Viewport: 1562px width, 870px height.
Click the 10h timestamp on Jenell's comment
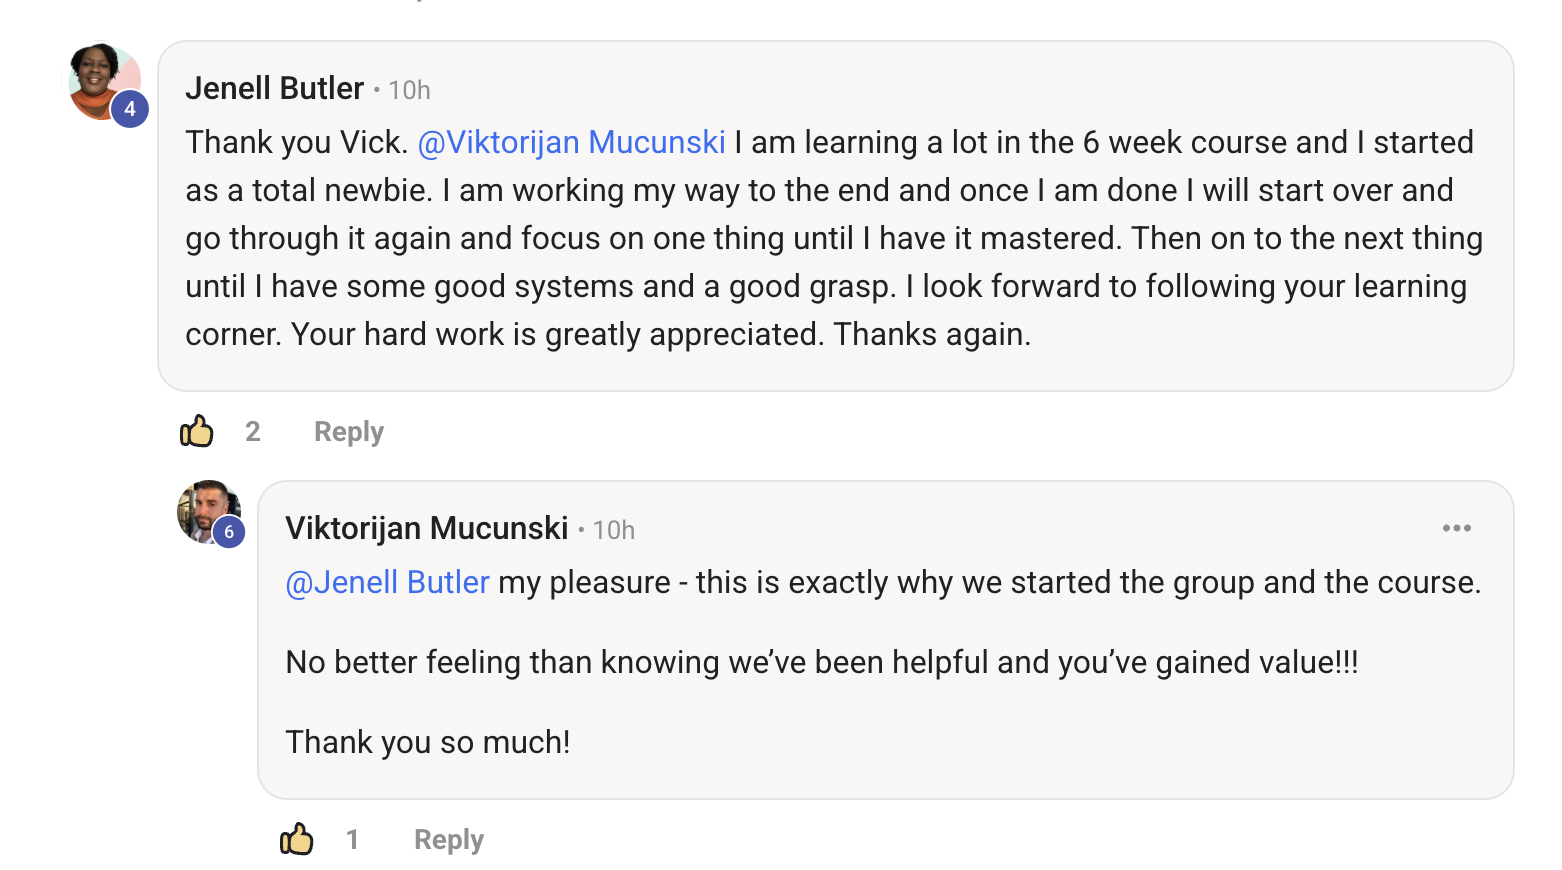(409, 90)
